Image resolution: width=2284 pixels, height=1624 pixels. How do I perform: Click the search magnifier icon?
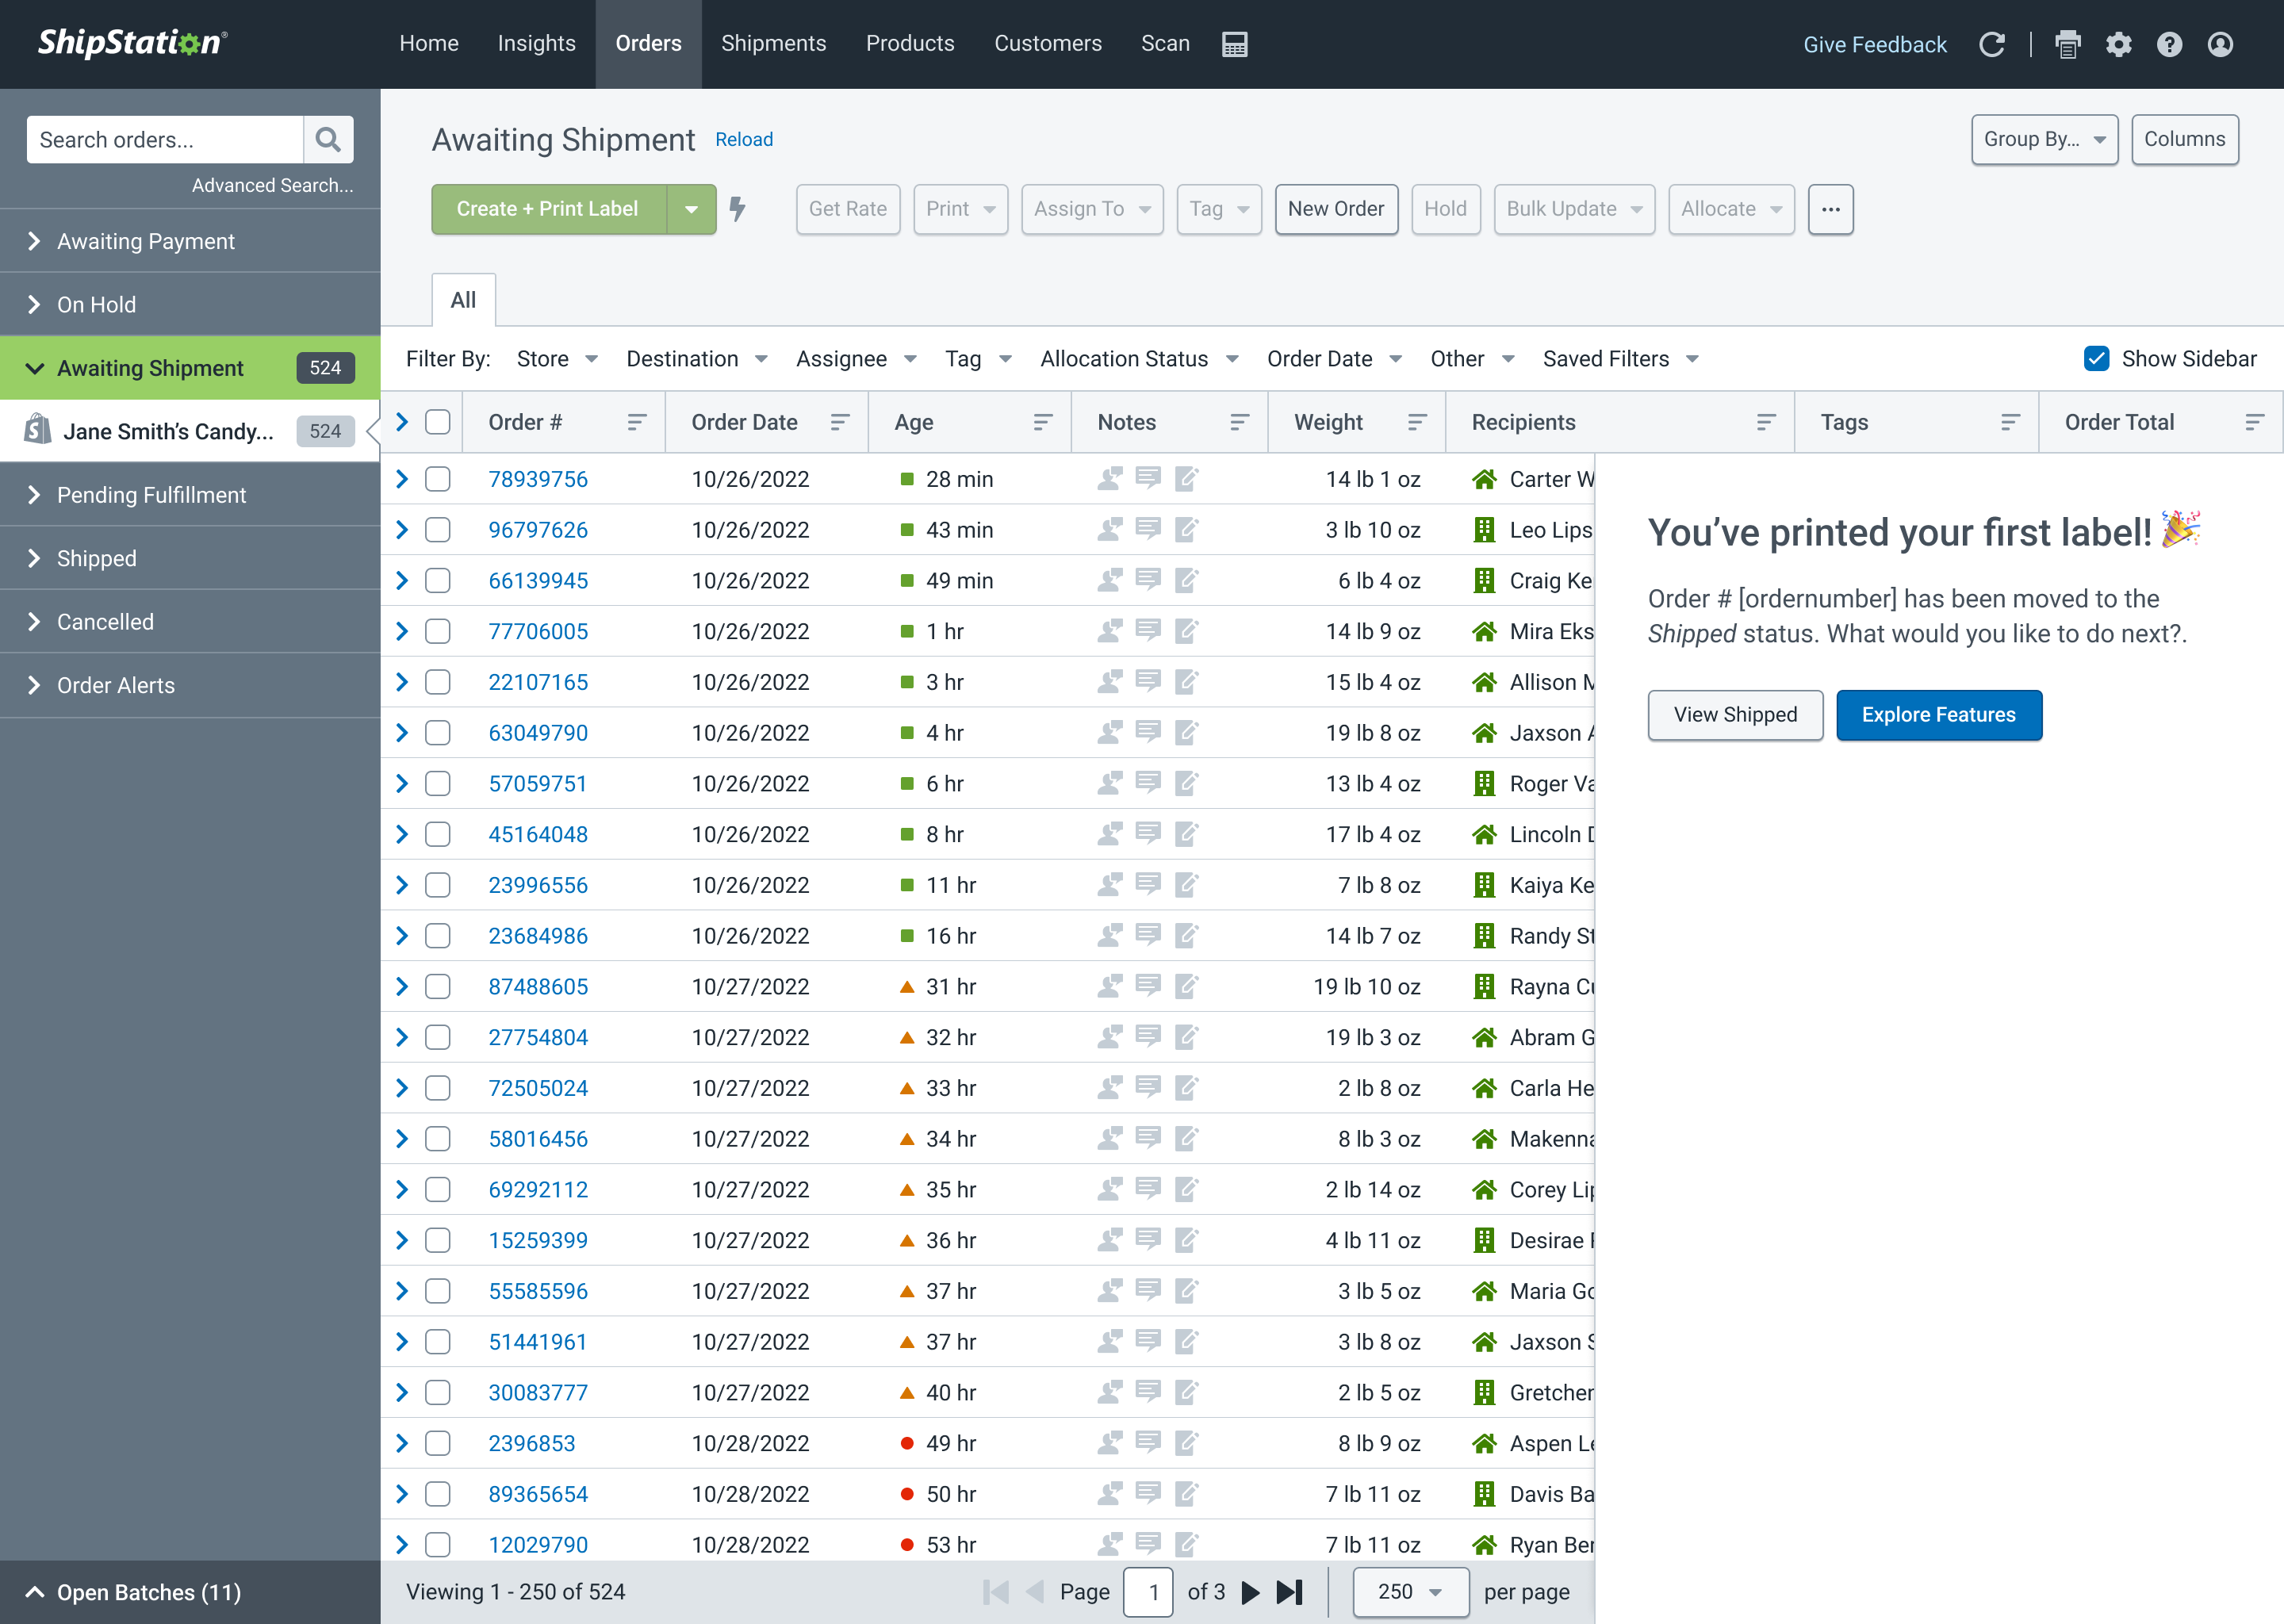[328, 139]
